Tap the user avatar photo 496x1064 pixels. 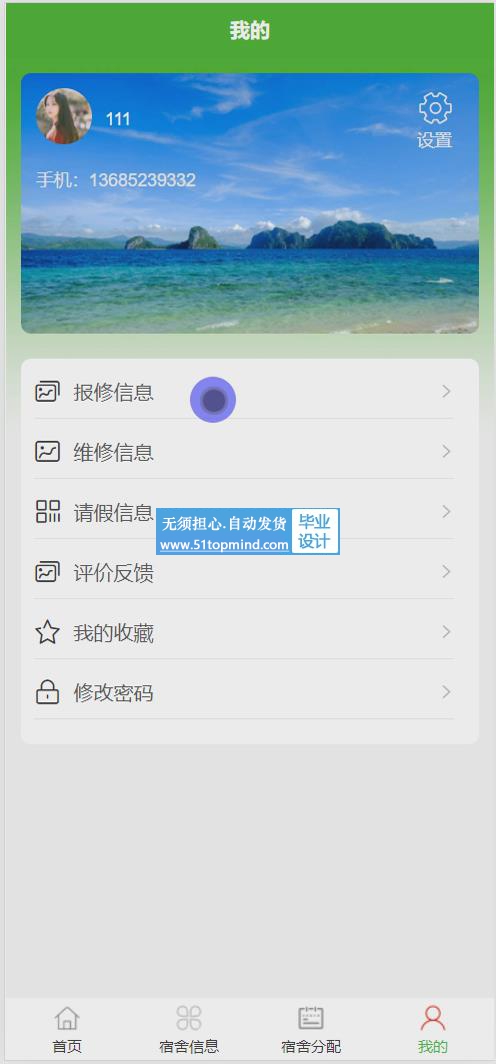[64, 116]
